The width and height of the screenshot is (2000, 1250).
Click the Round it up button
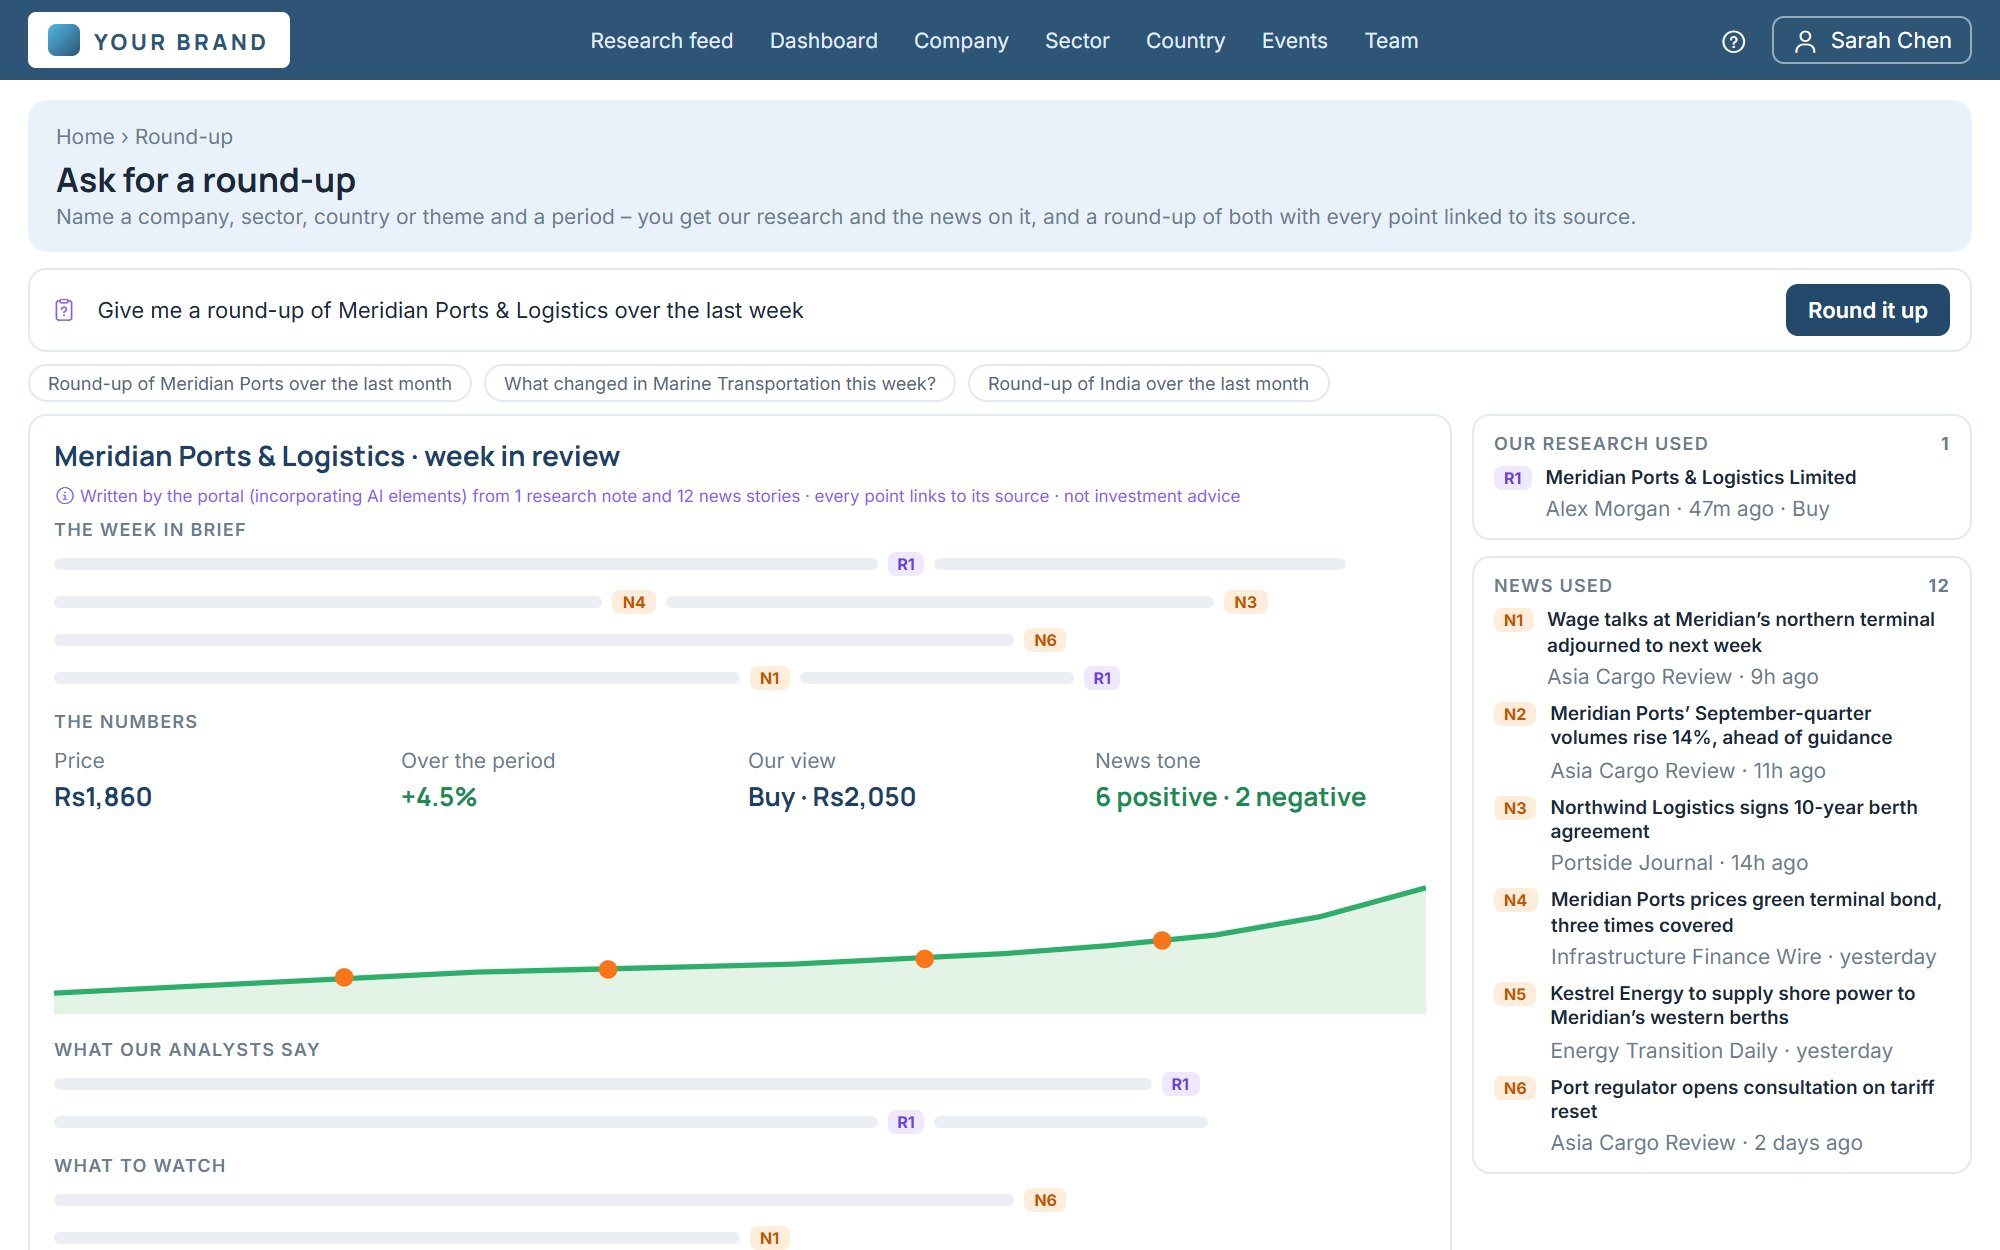pyautogui.click(x=1867, y=310)
